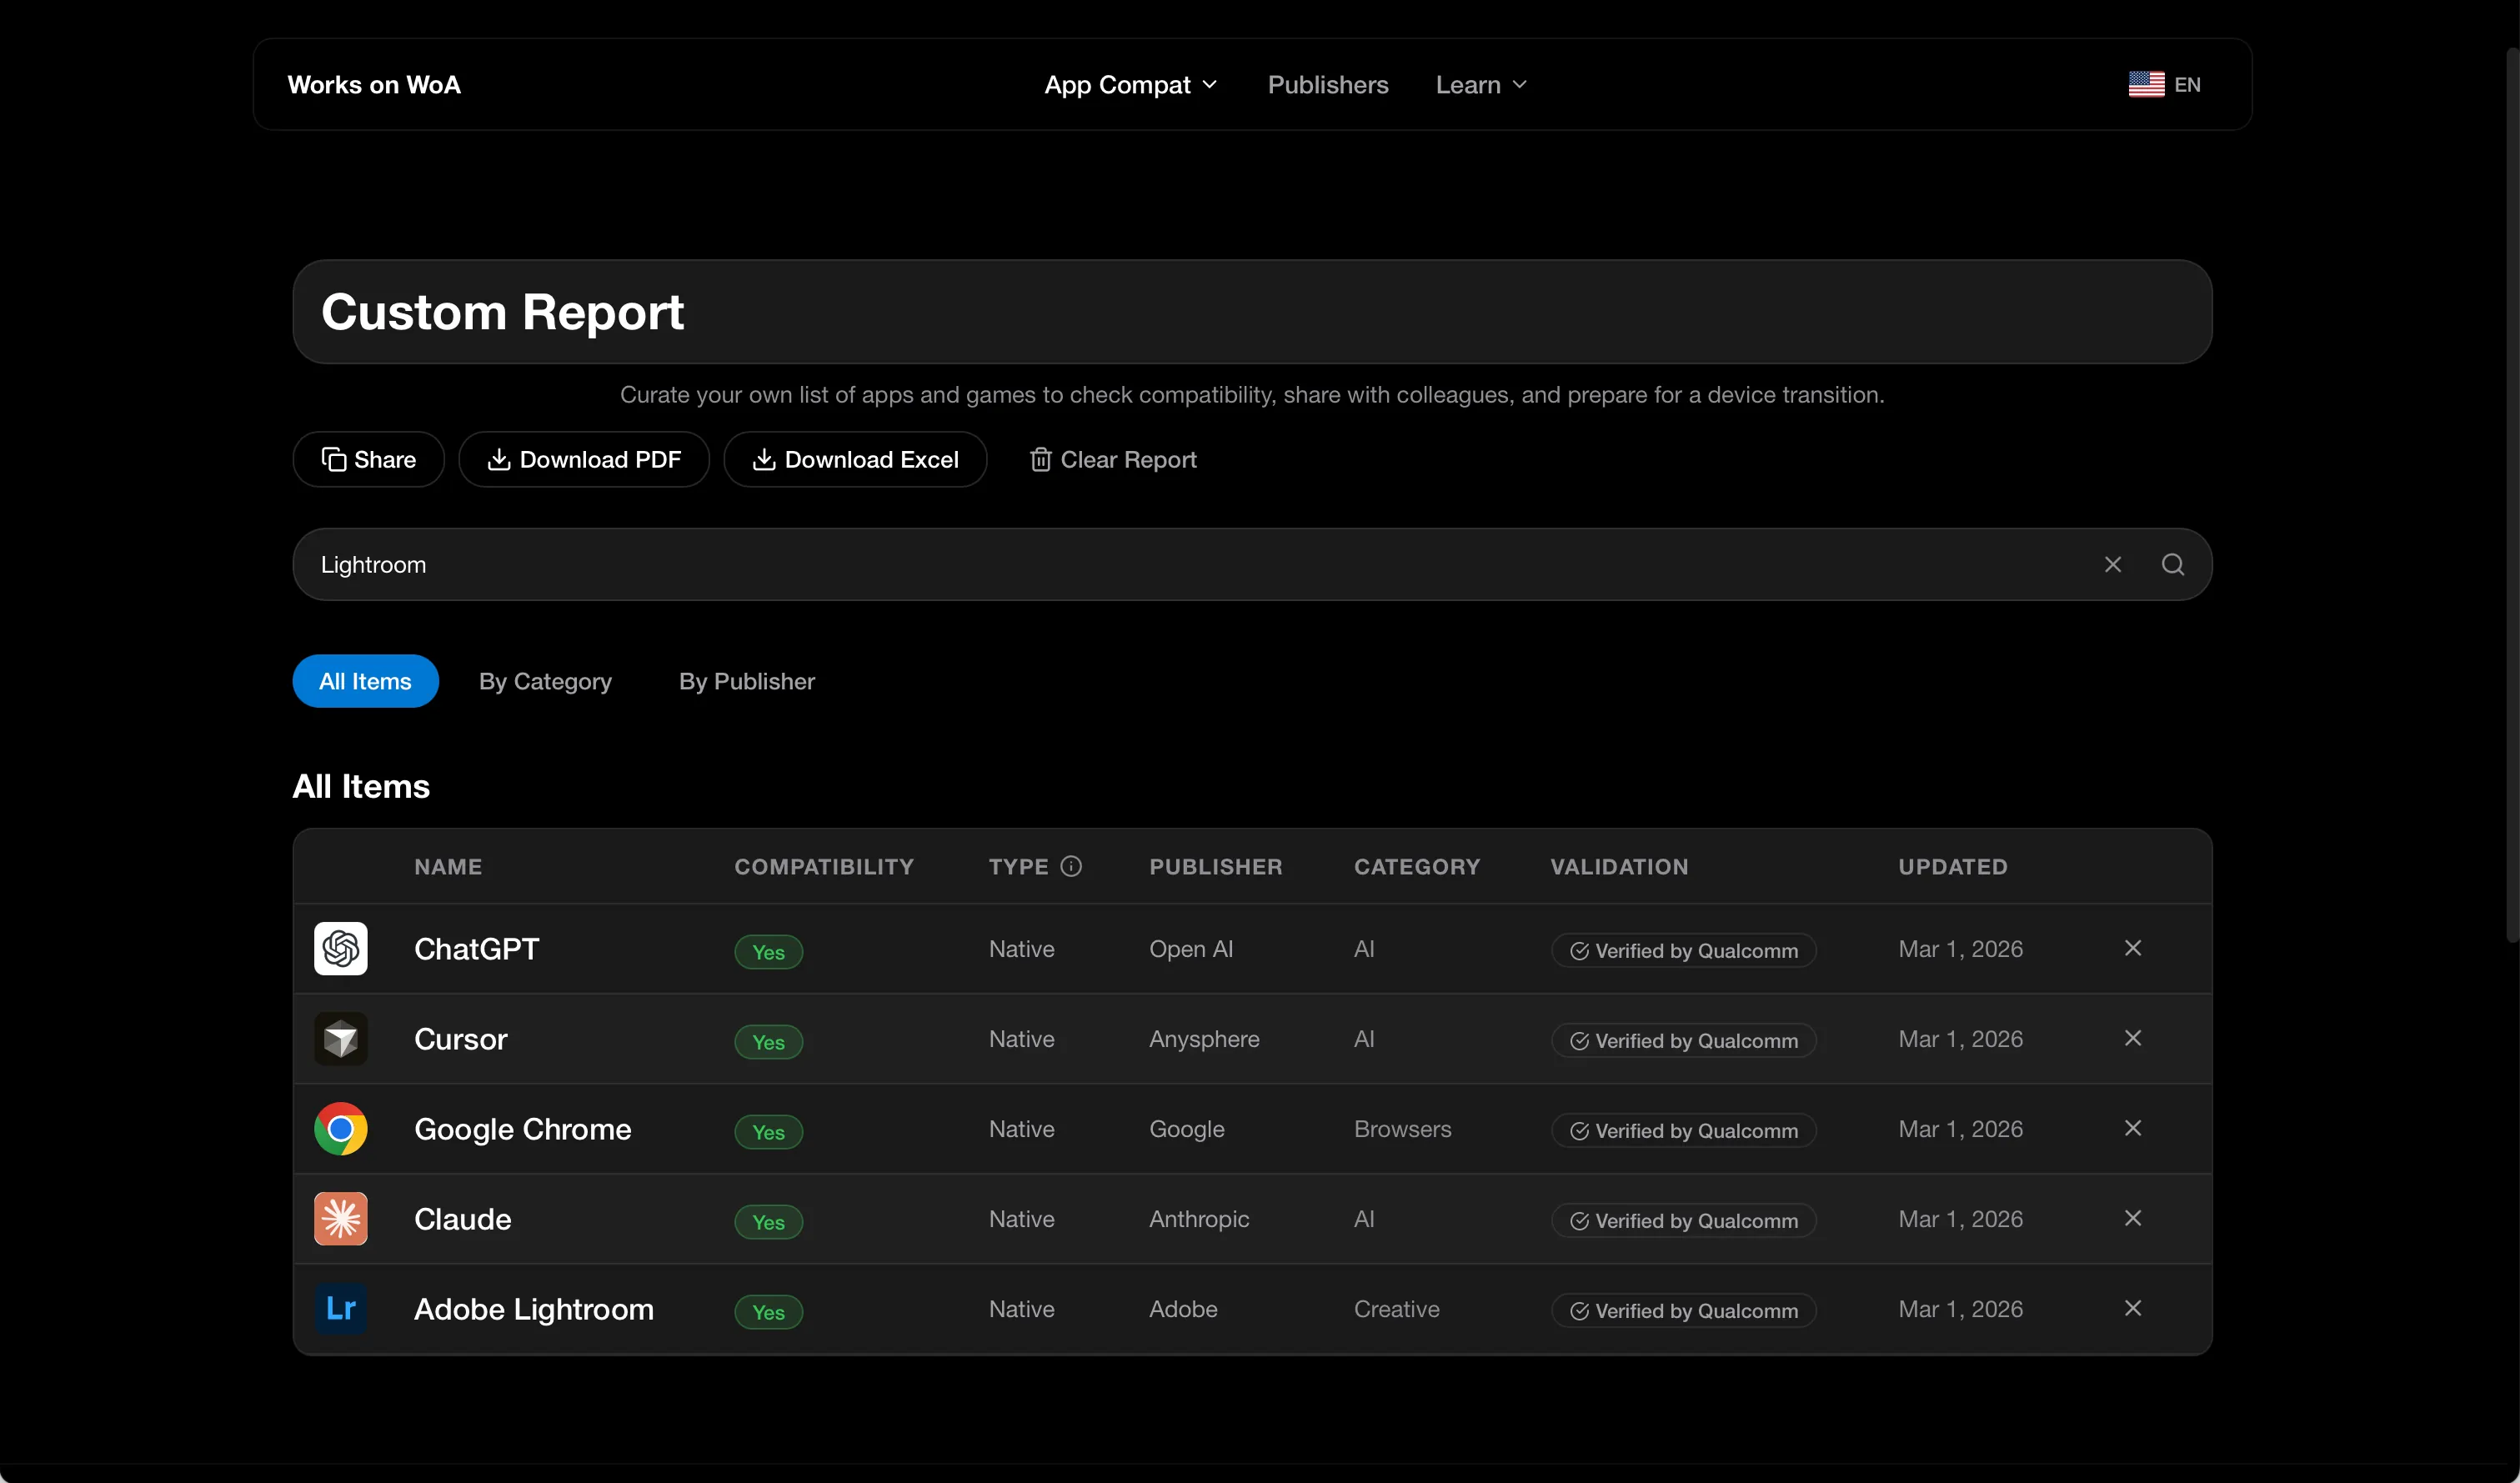2520x1483 pixels.
Task: Click Google Chrome's Yes compatibility badge
Action: tap(768, 1132)
